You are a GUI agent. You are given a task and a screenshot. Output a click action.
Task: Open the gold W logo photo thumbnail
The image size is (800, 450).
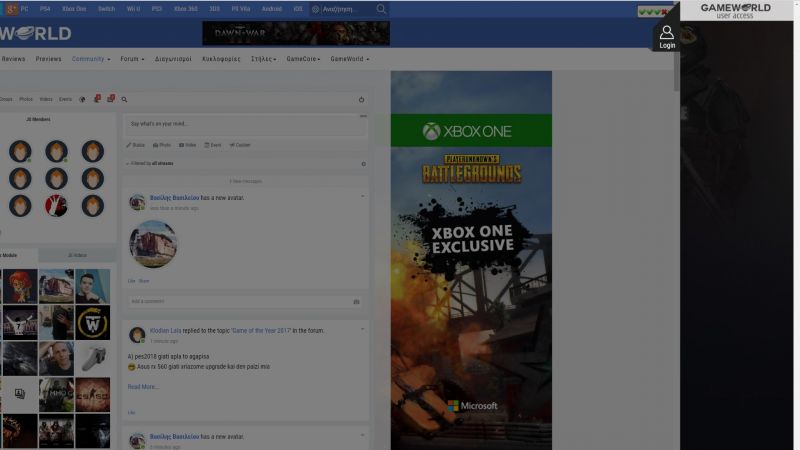92,322
